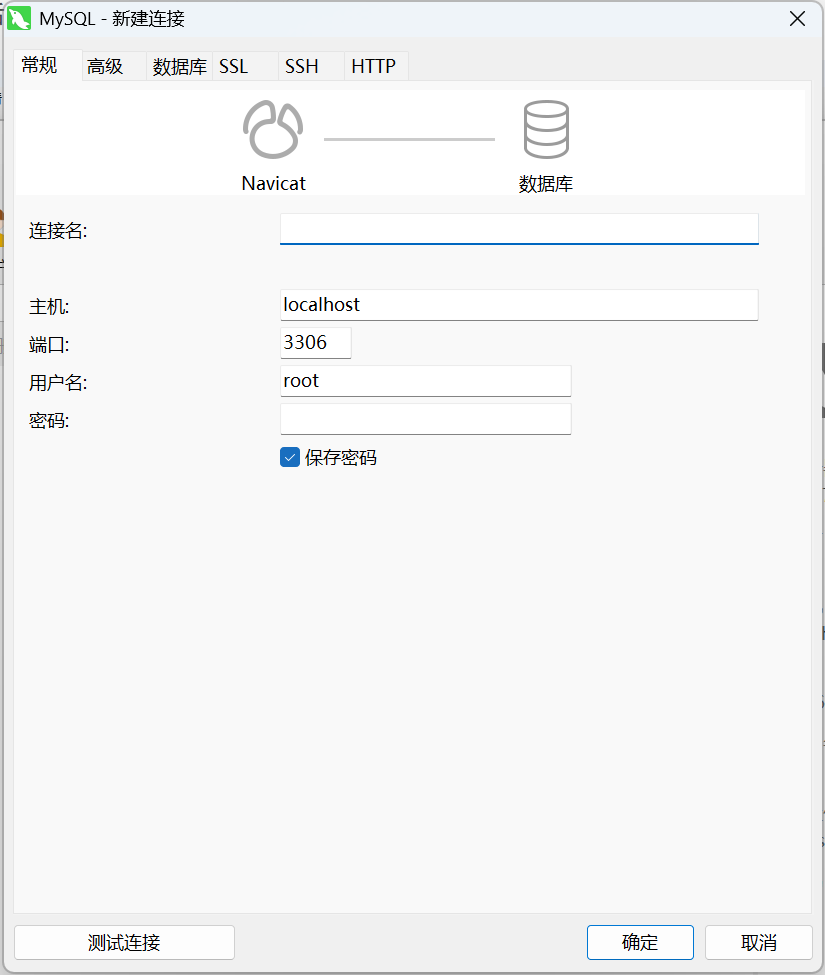Screen dimensions: 825x975
Task: Switch to the SSH tab
Action: click(311, 66)
